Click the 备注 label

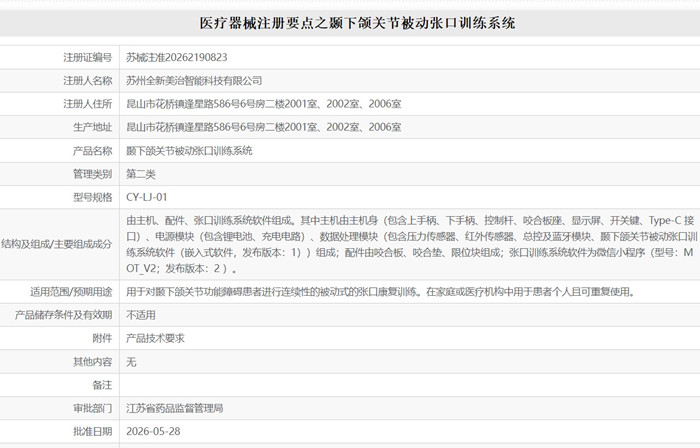point(102,385)
